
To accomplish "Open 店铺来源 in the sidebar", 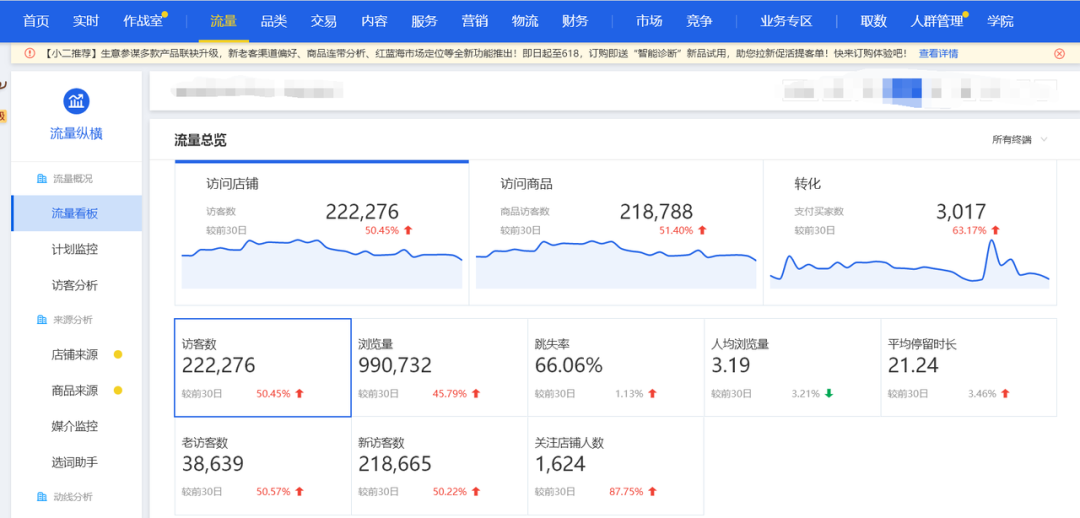I will 76,355.
